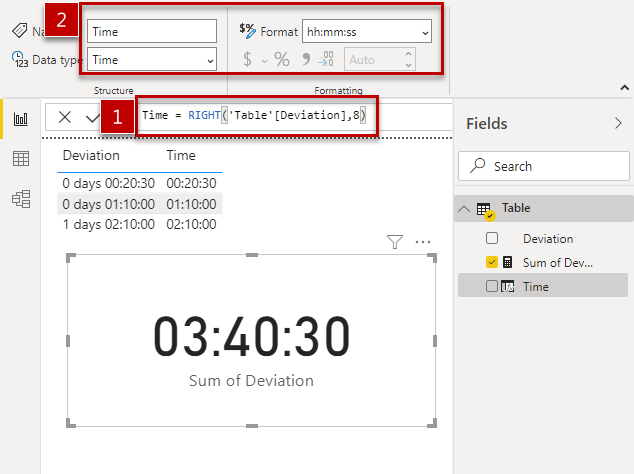Collapse the Table group chevron
Screen dimensions: 634x474
(464, 209)
